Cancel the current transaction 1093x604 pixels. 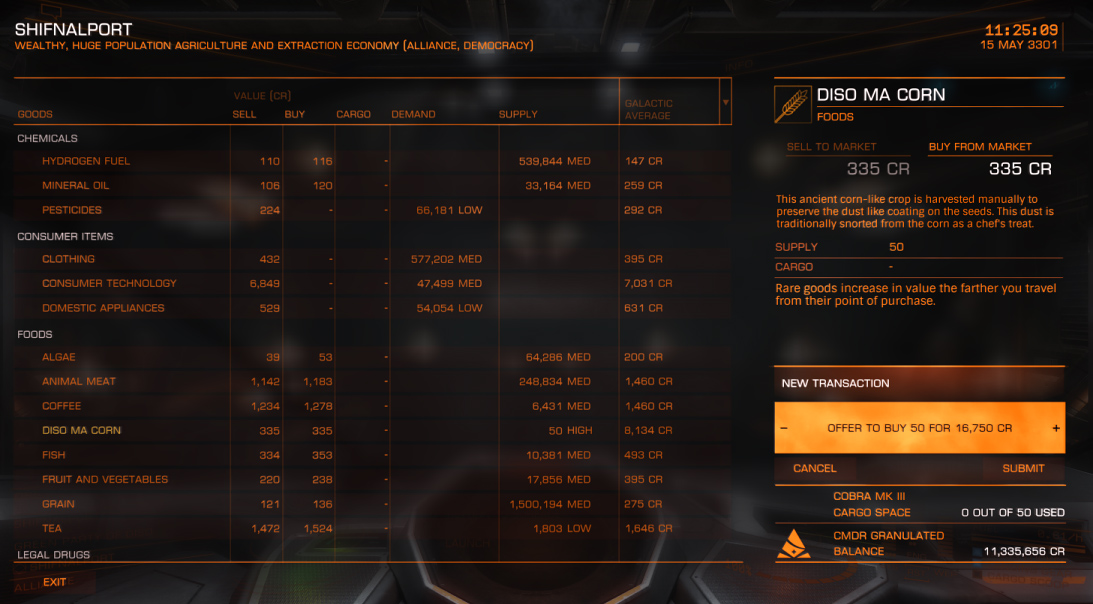pyautogui.click(x=815, y=469)
